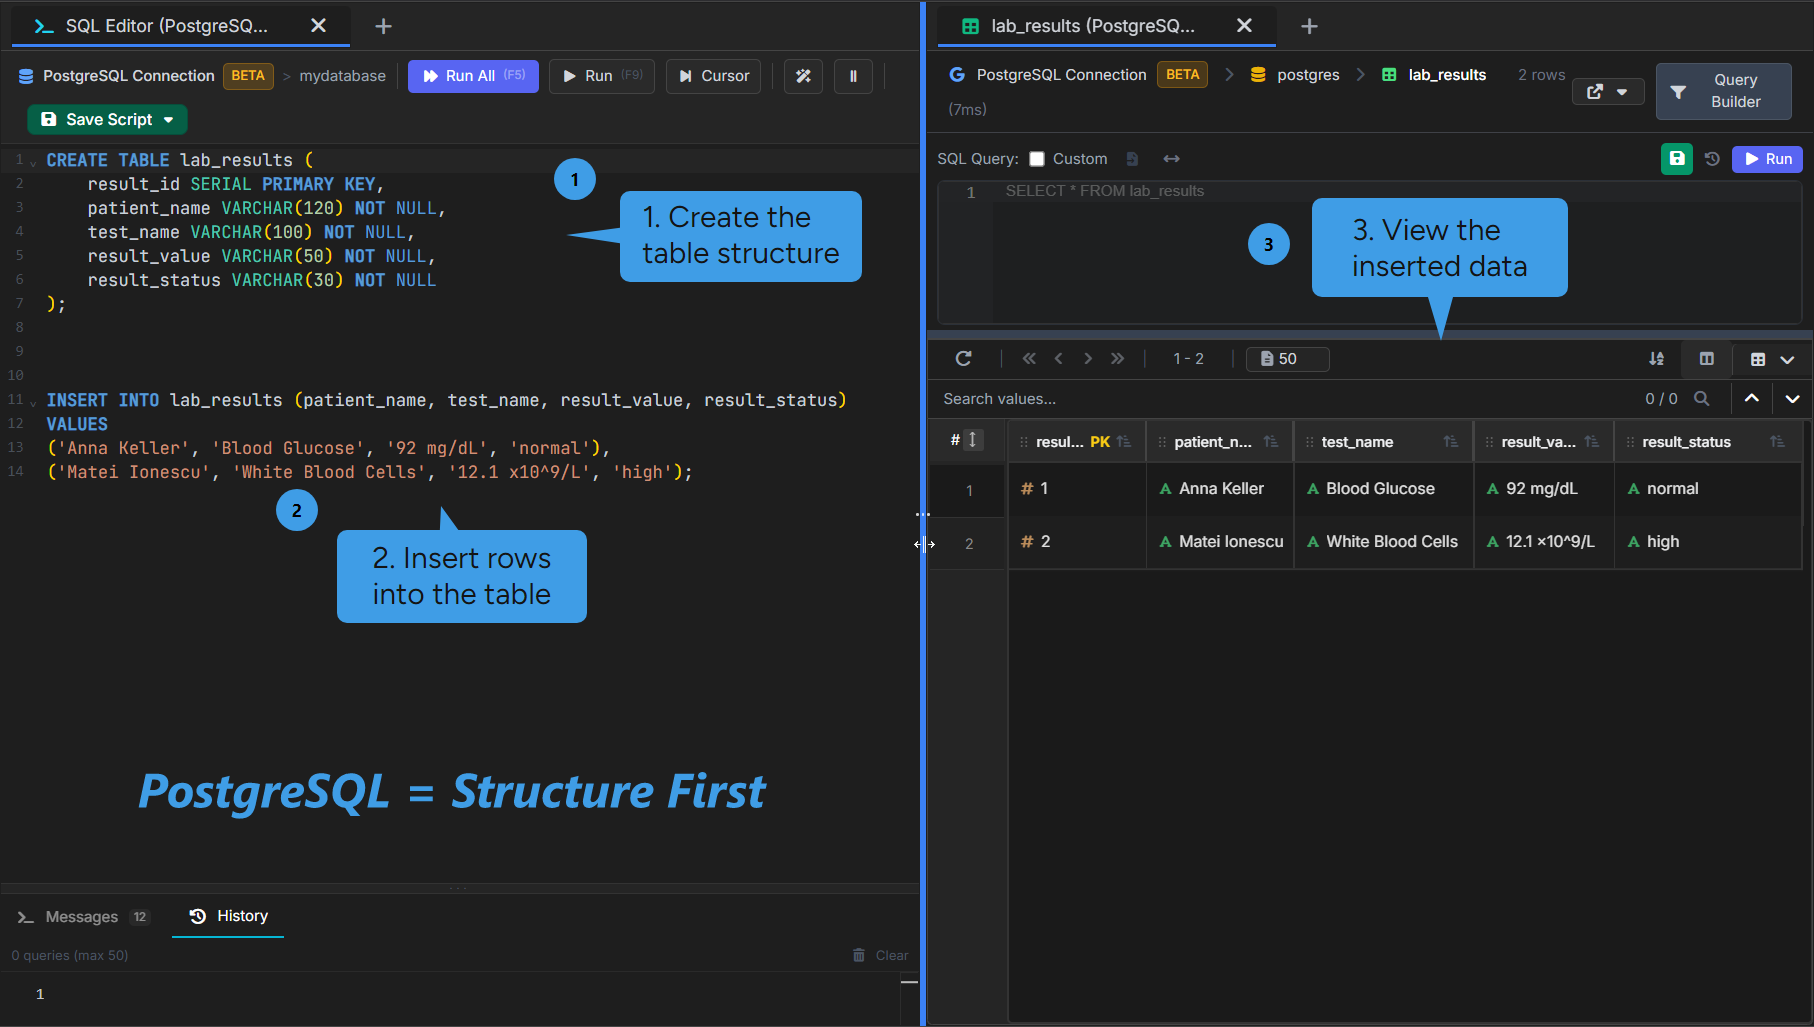Go to next search match arrow
Image resolution: width=1814 pixels, height=1027 pixels.
[1793, 398]
